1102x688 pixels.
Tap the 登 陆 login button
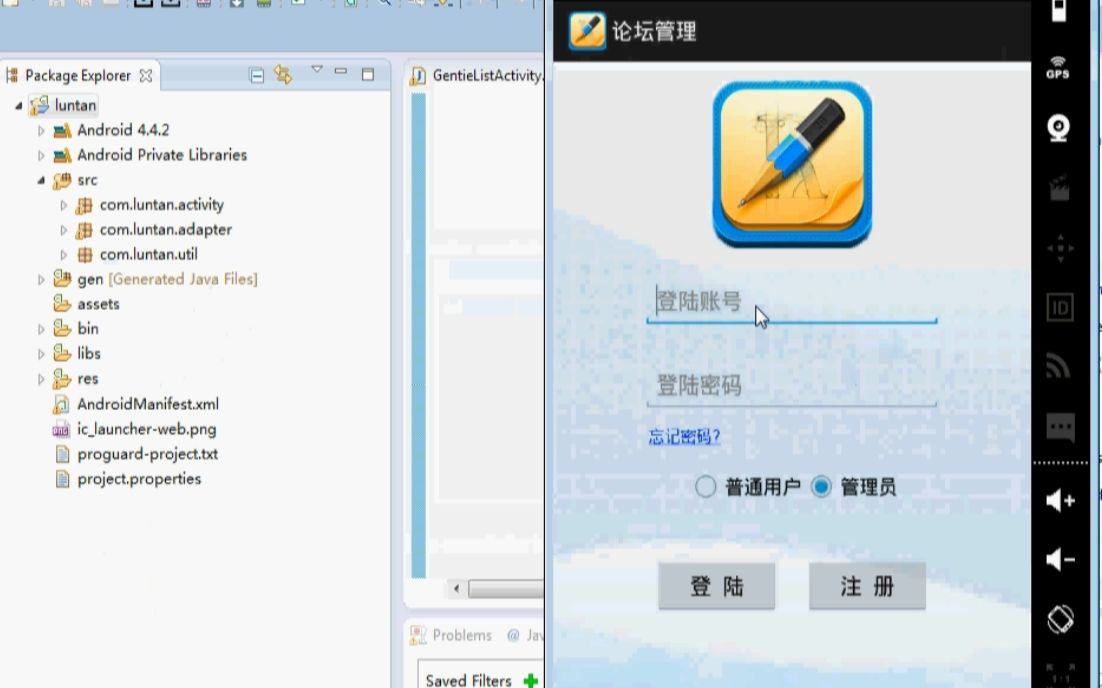coord(717,586)
